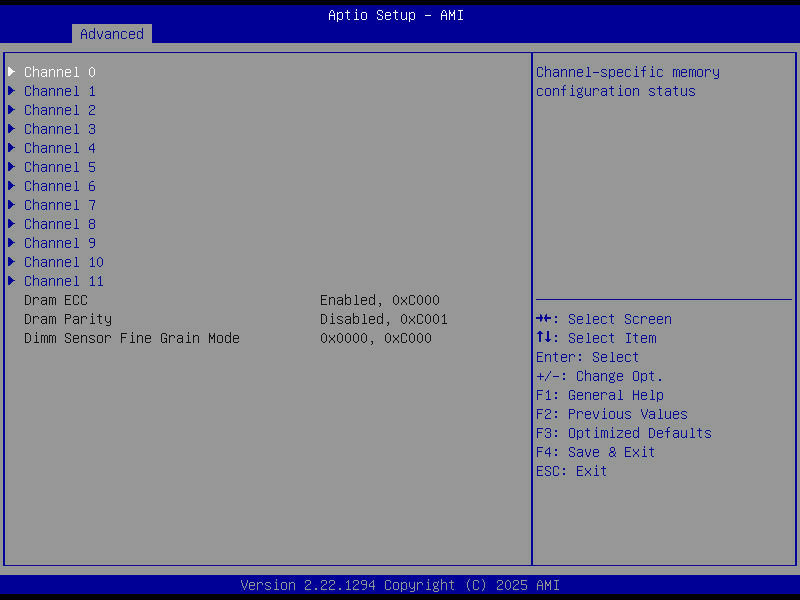The width and height of the screenshot is (800, 600).
Task: Open Channel 8 configuration
Action: (59, 223)
